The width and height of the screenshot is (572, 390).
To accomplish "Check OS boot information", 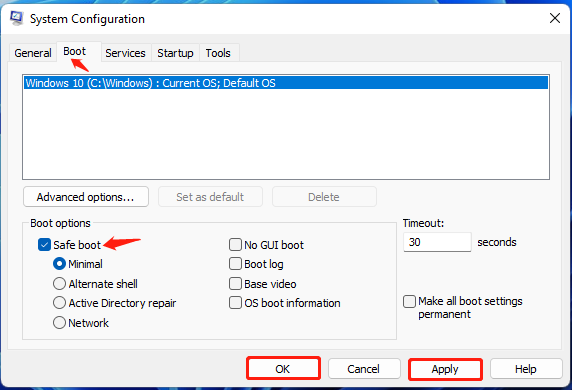I will point(235,303).
